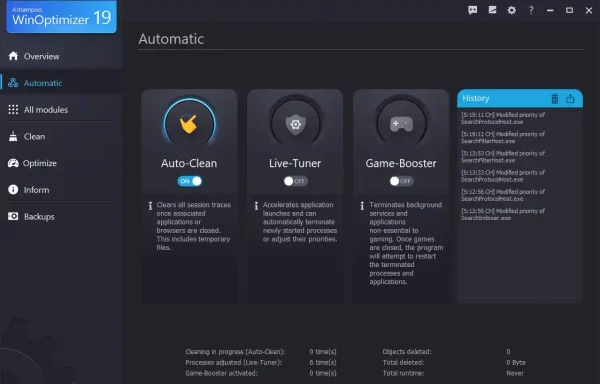This screenshot has width=600, height=384.
Task: Click the Optimize speedometer icon
Action: [13, 163]
